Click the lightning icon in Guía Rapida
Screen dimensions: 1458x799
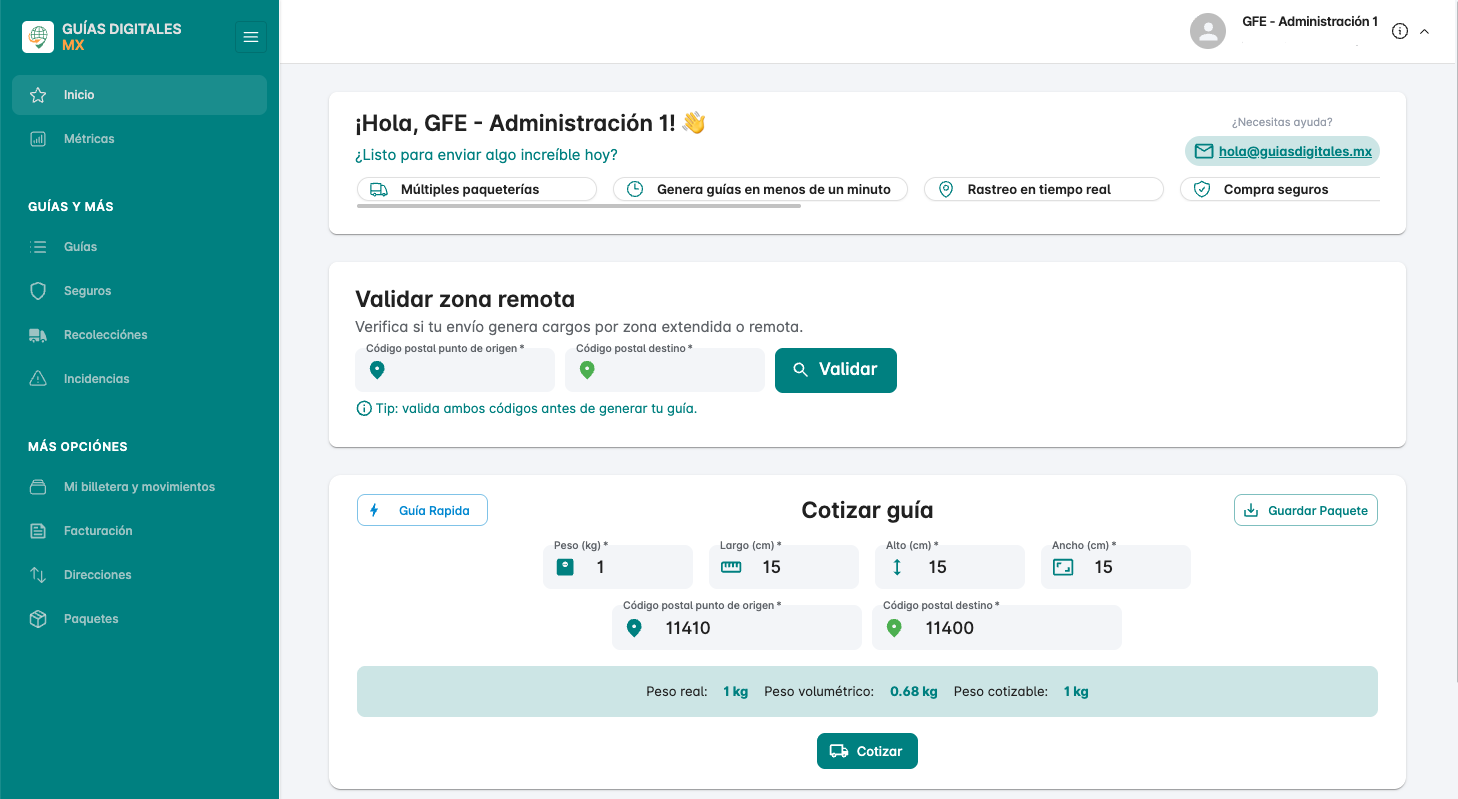tap(375, 510)
